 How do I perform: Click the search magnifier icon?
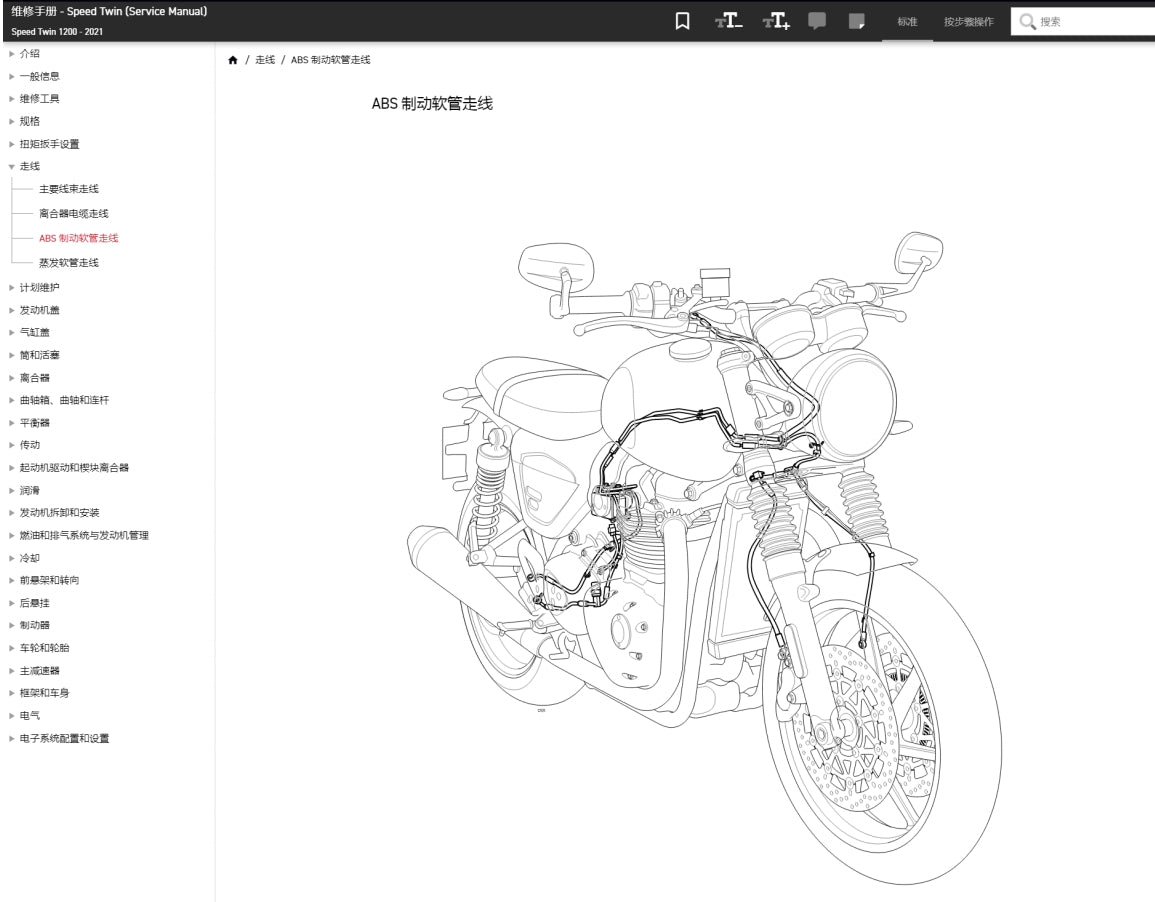coord(1028,19)
